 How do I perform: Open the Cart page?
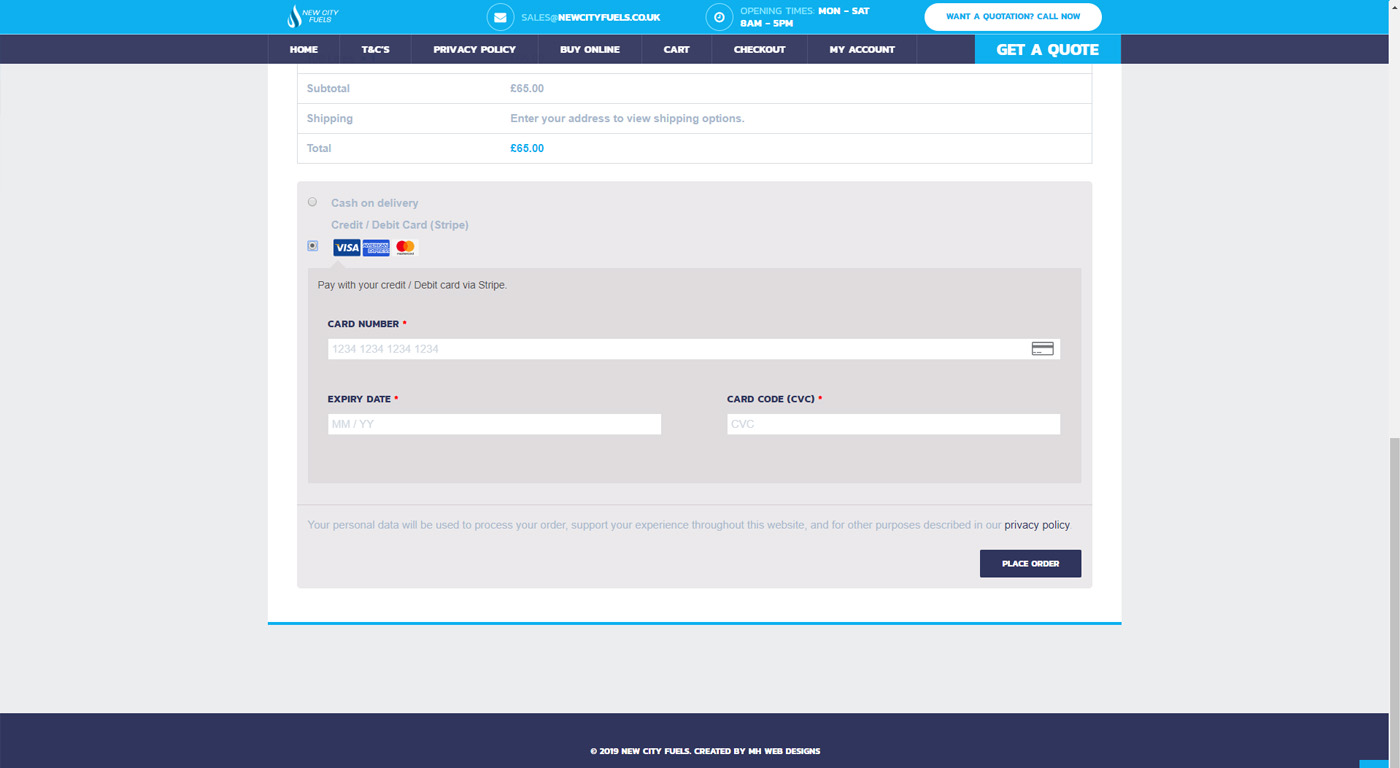coord(676,49)
